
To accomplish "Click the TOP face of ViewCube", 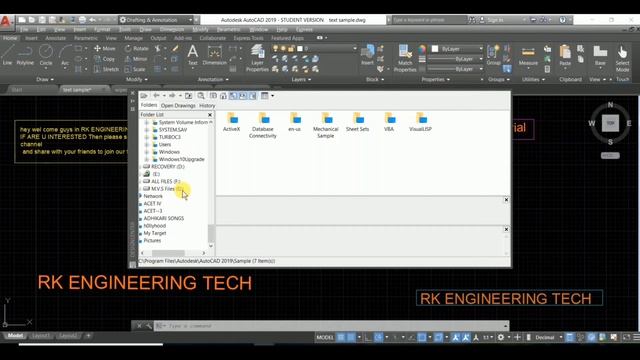I will (610, 123).
